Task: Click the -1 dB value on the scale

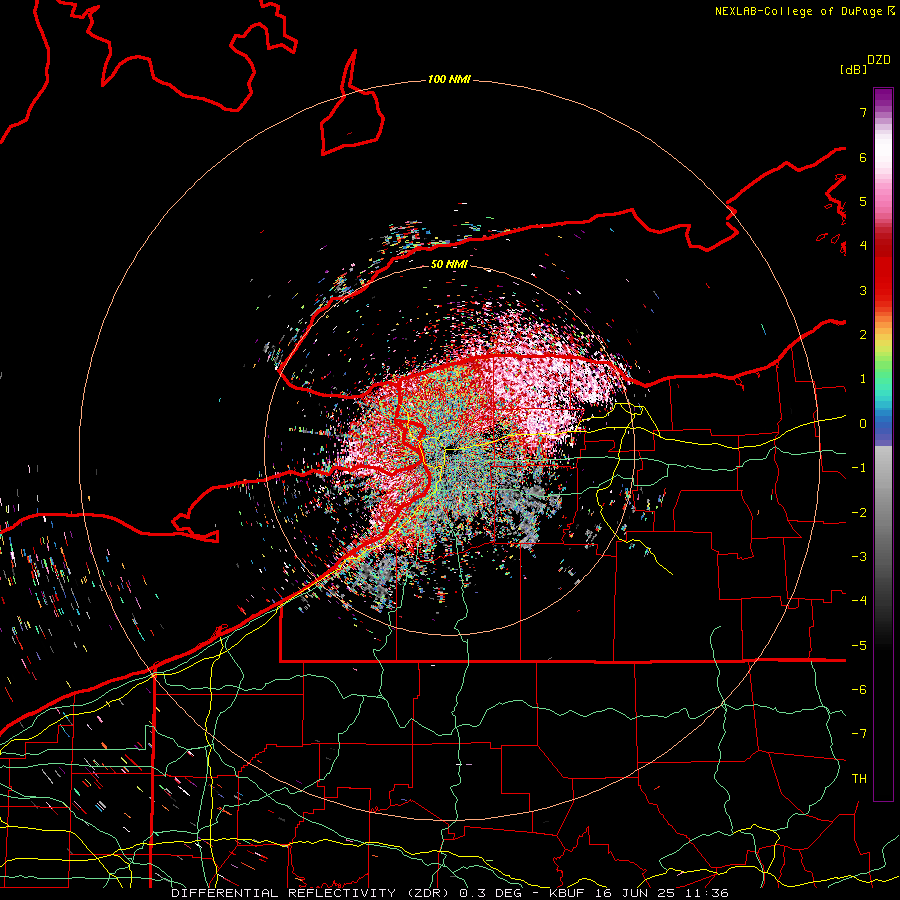Action: 859,468
